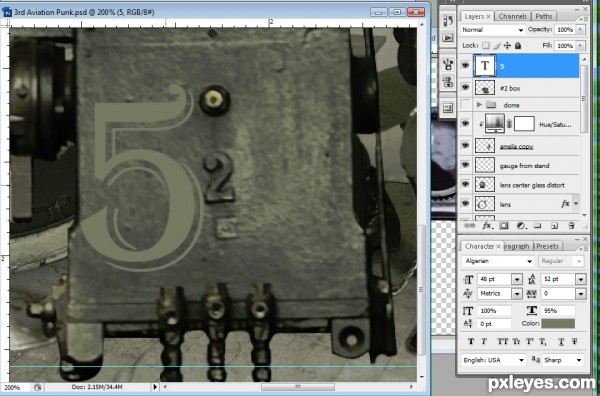Image resolution: width=600 pixels, height=396 pixels.
Task: Toggle All Caps text style
Action: [x=502, y=341]
